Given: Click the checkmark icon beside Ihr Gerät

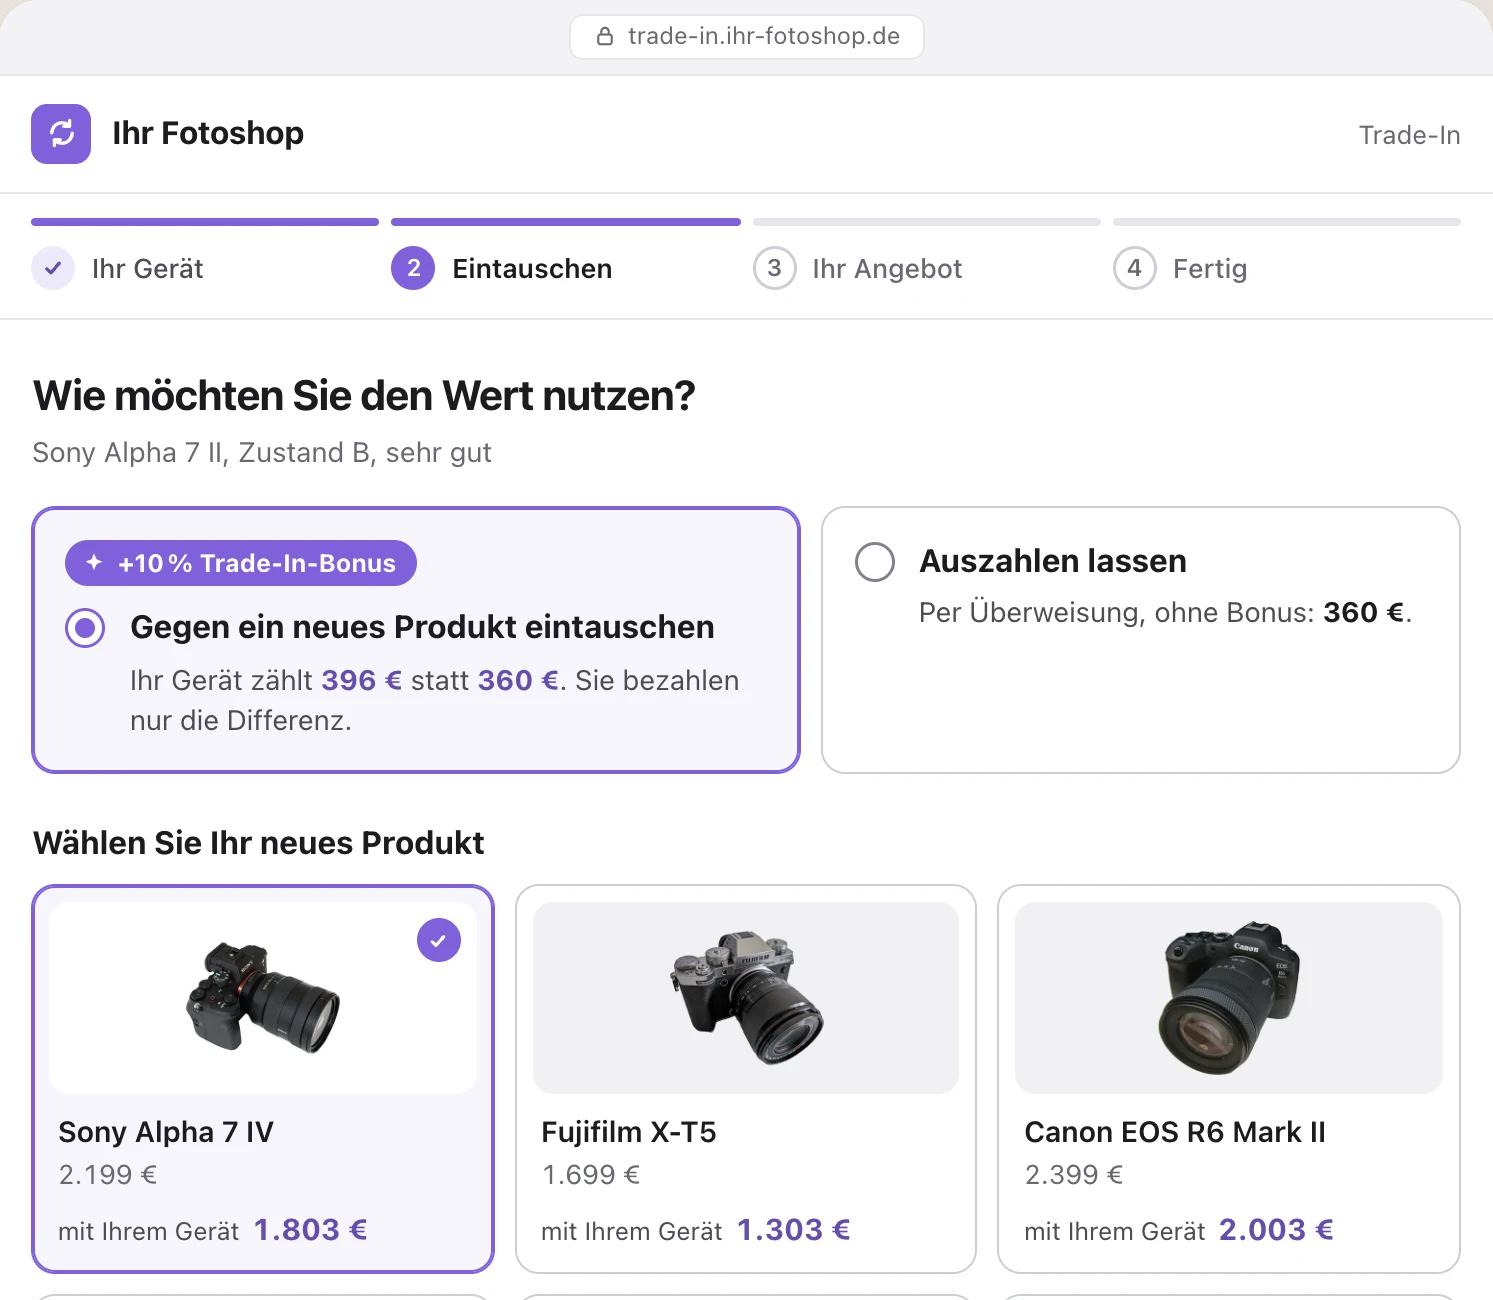Looking at the screenshot, I should [53, 268].
